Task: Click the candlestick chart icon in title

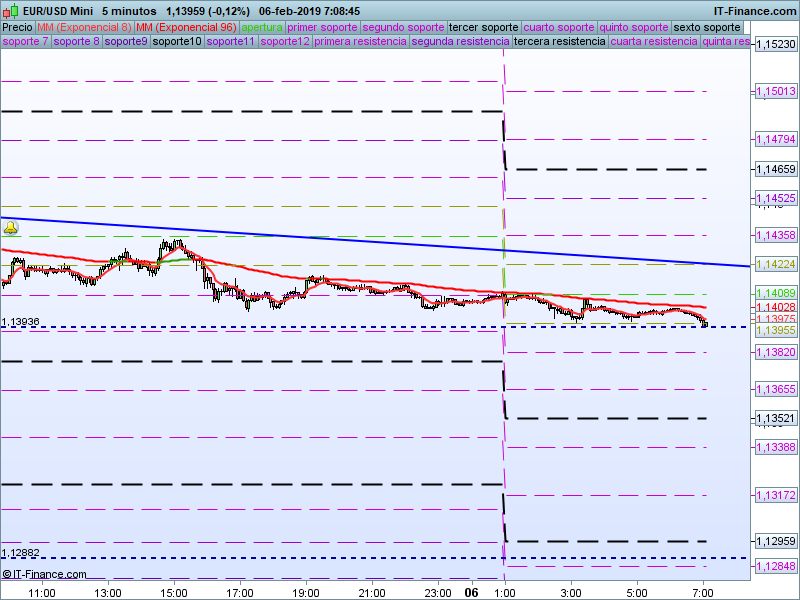Action: click(x=10, y=11)
